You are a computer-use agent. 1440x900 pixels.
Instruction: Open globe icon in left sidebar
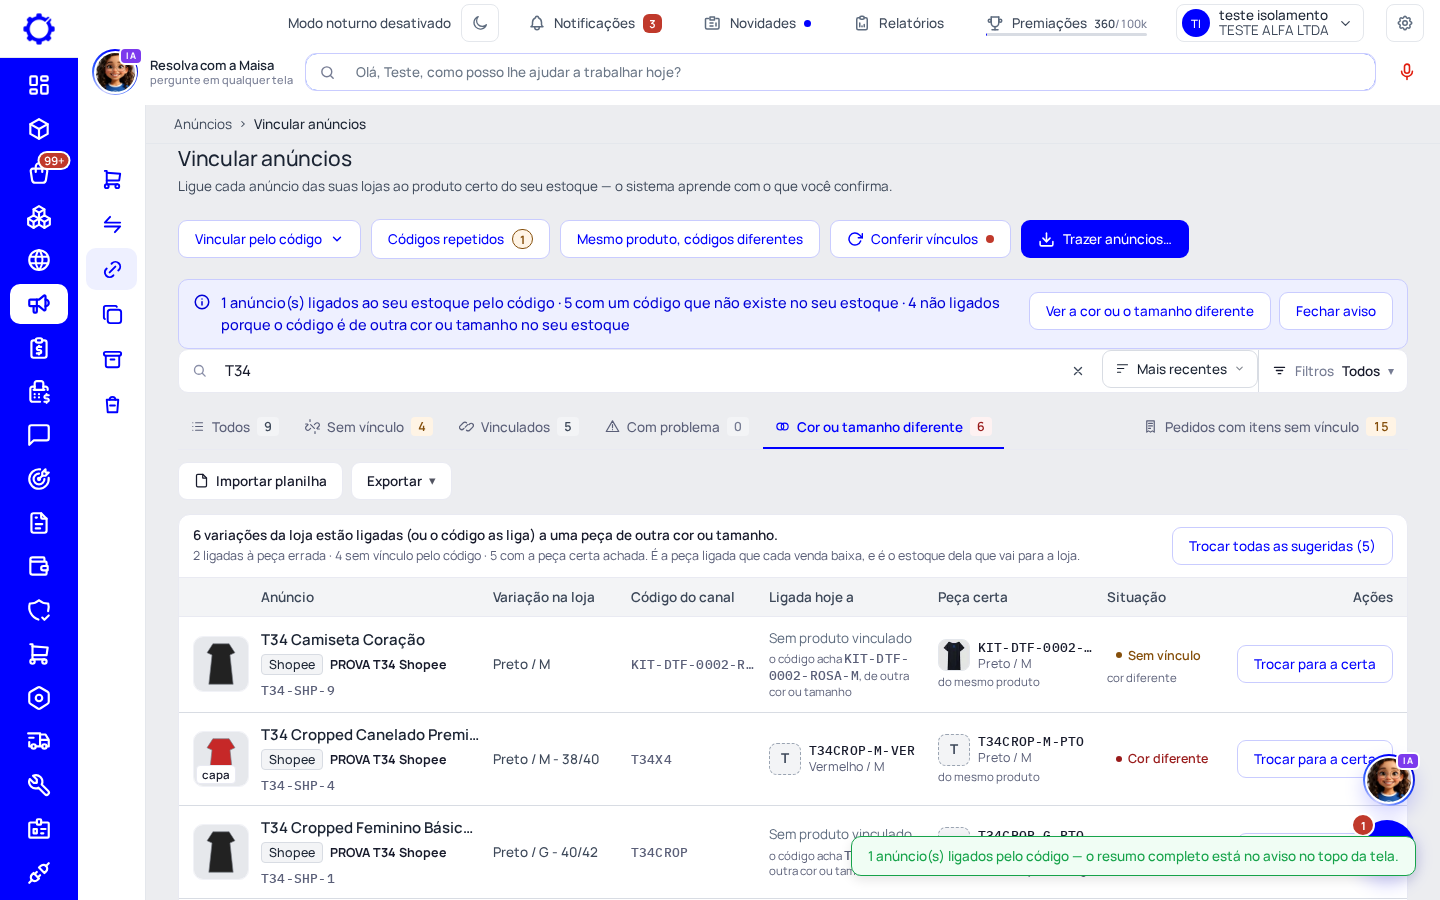[39, 260]
